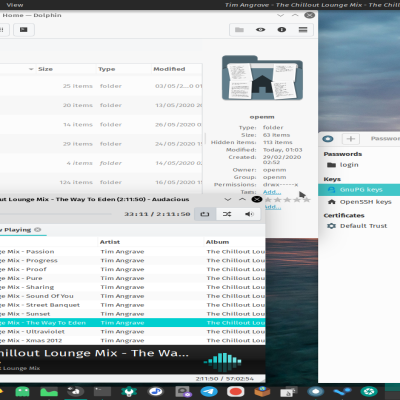Switch to the Now Playing playlist tab
The height and width of the screenshot is (400, 400).
click(x=17, y=230)
